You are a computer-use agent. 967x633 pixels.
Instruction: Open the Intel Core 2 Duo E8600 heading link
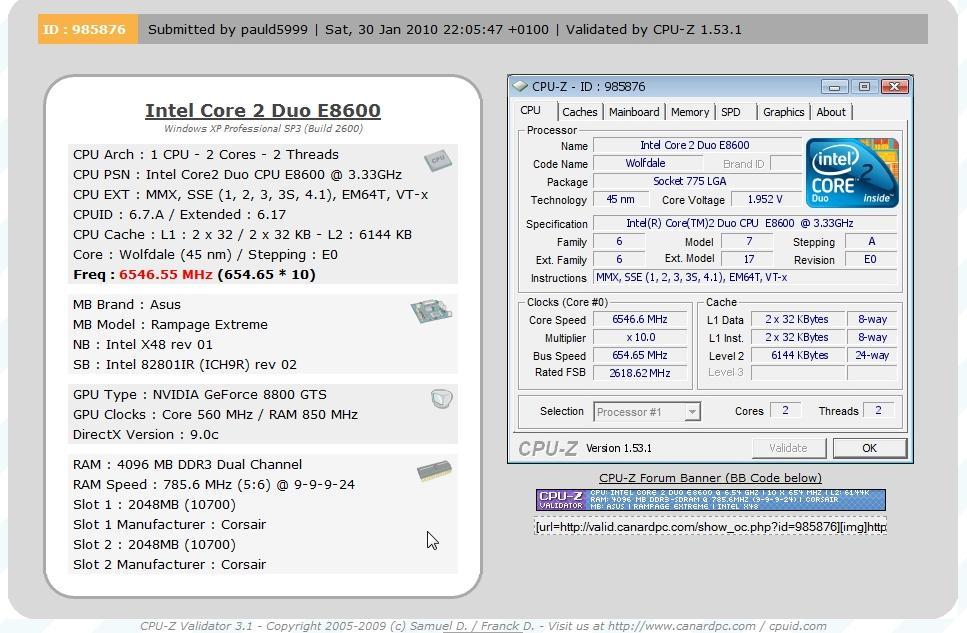click(263, 110)
